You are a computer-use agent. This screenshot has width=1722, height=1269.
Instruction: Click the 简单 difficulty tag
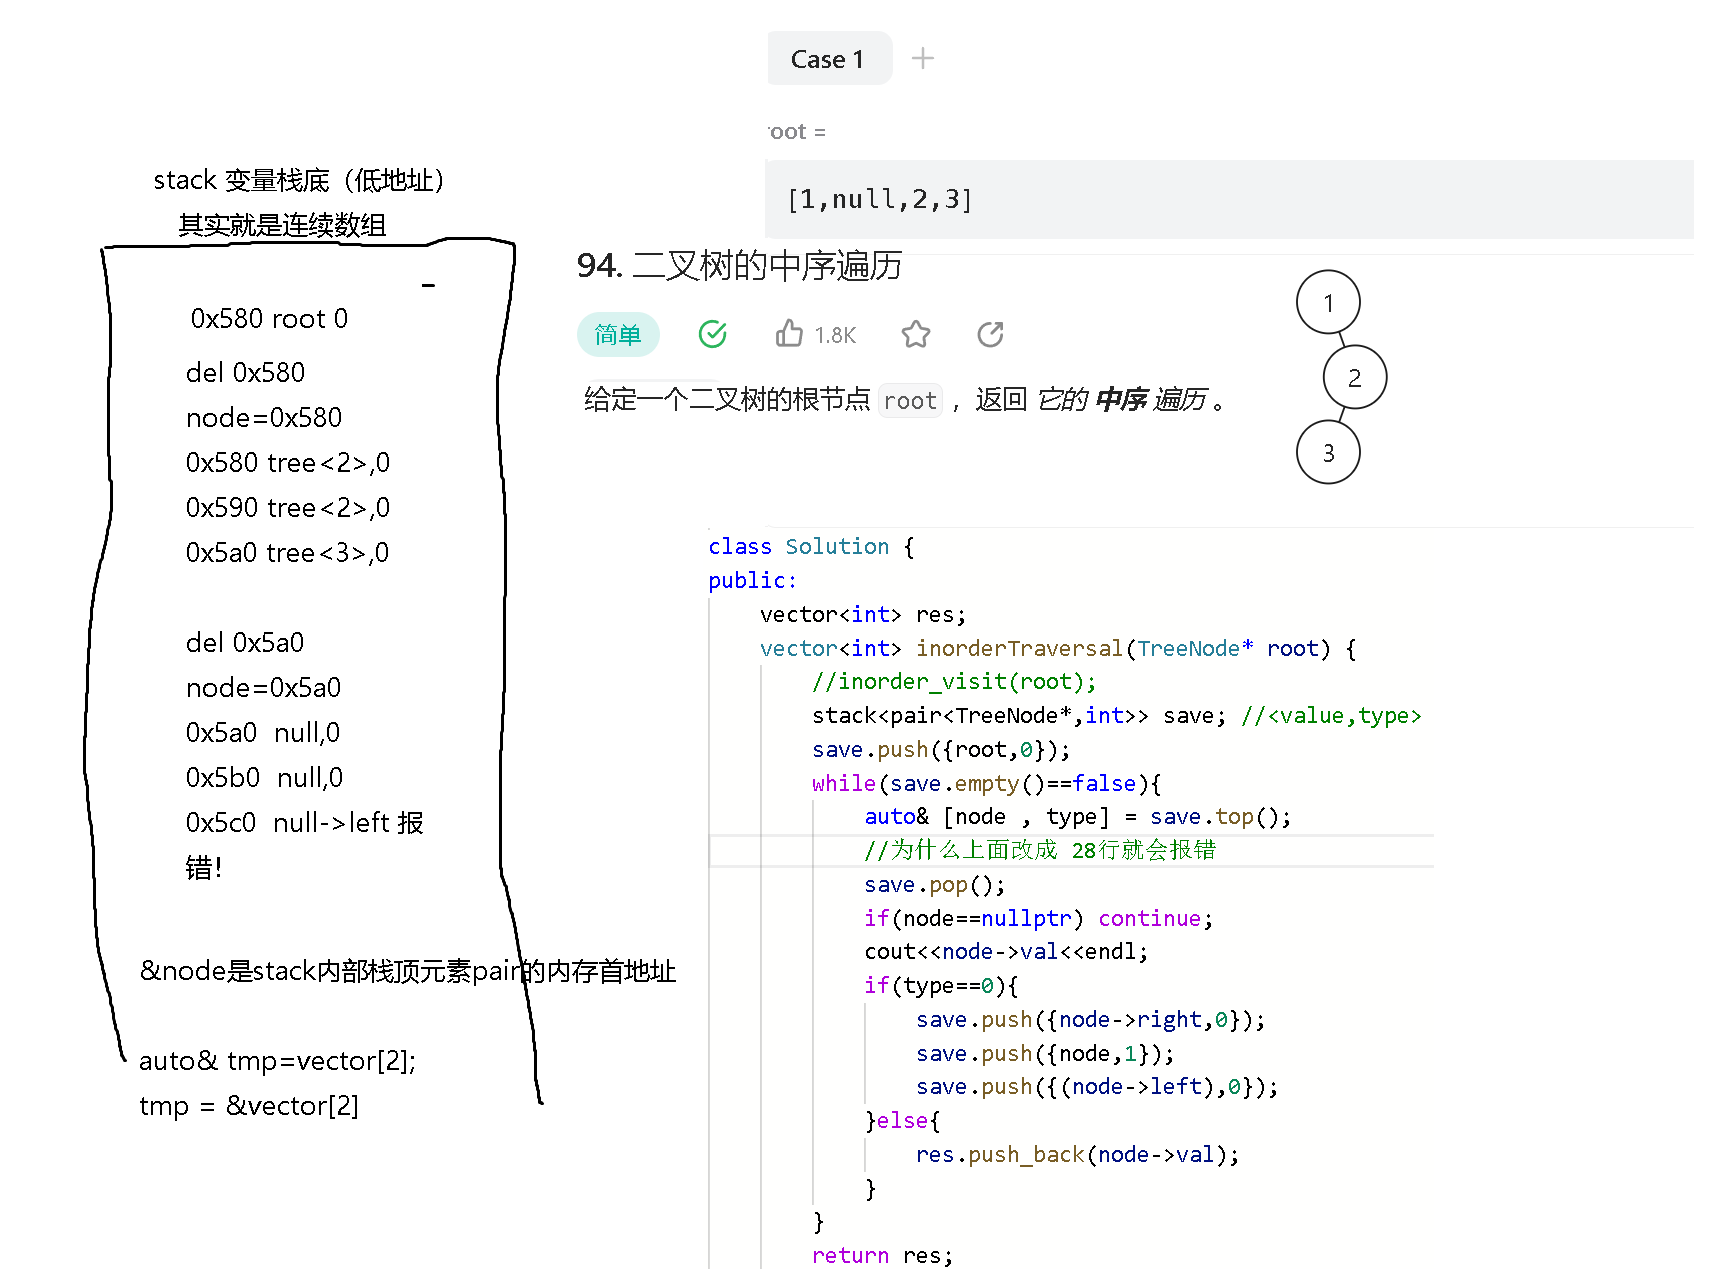(618, 335)
